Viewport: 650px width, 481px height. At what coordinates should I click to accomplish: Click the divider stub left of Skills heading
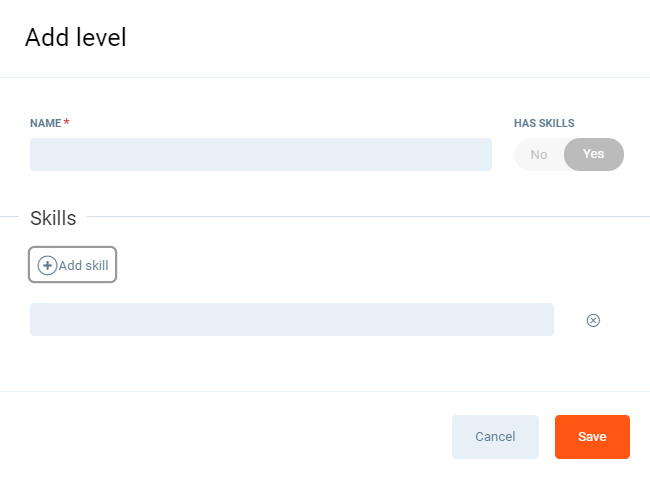(x=10, y=216)
